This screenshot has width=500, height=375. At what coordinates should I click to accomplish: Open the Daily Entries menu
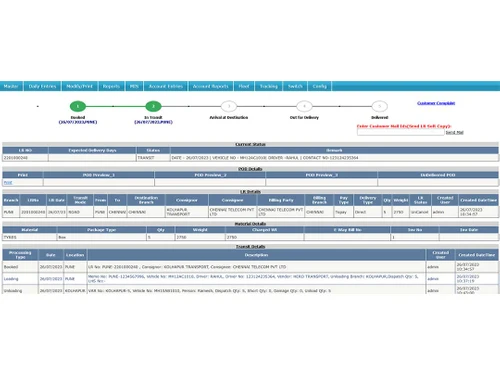42,86
